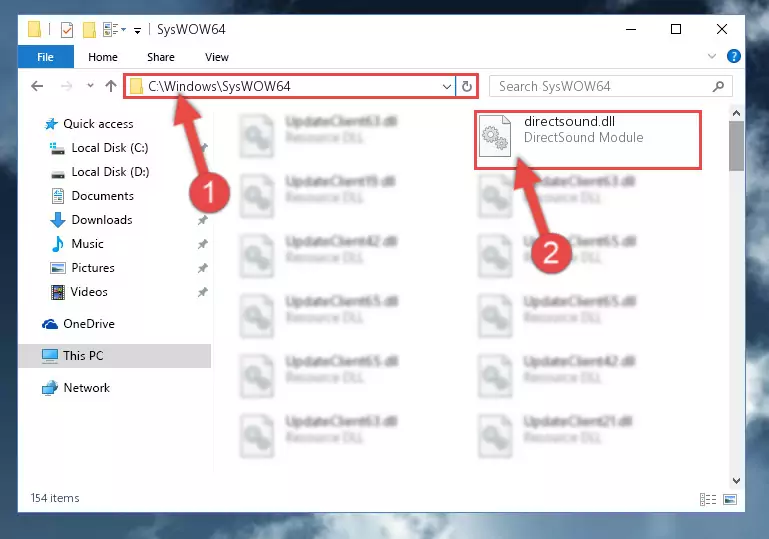769x539 pixels.
Task: Click the vertical scrollbar thumb
Action: coord(736,146)
